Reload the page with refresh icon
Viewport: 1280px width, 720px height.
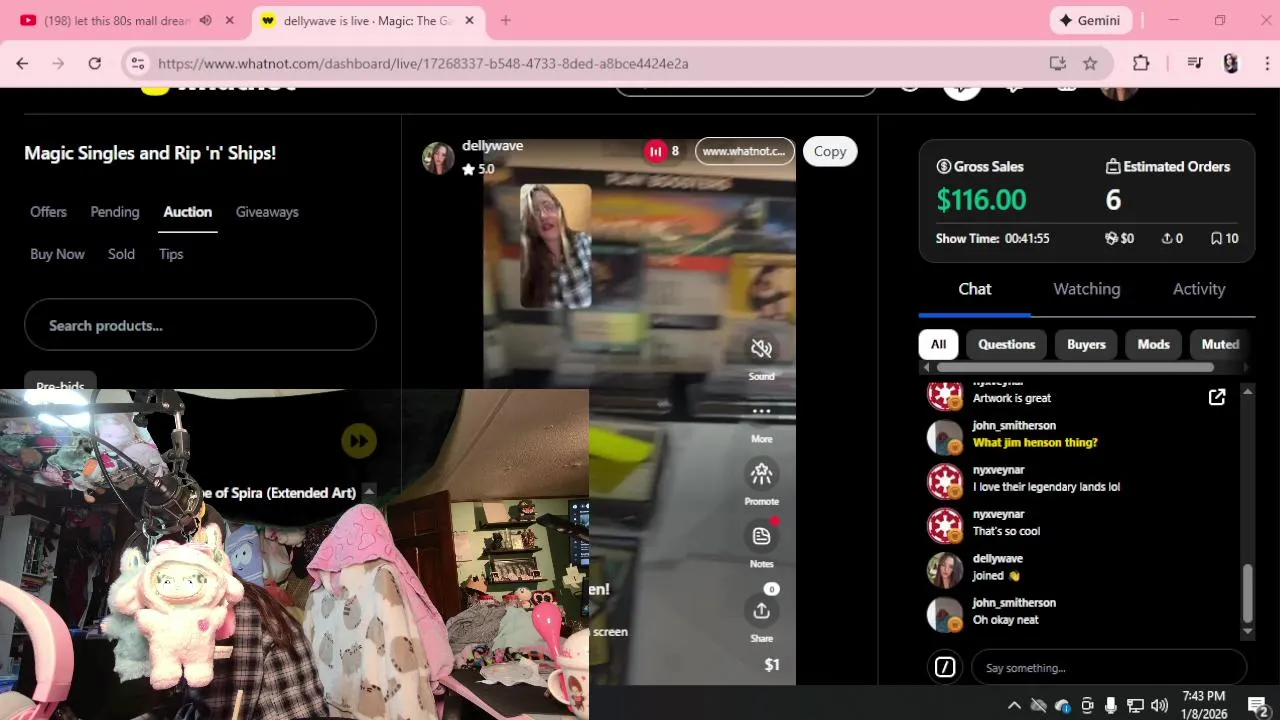coord(94,63)
